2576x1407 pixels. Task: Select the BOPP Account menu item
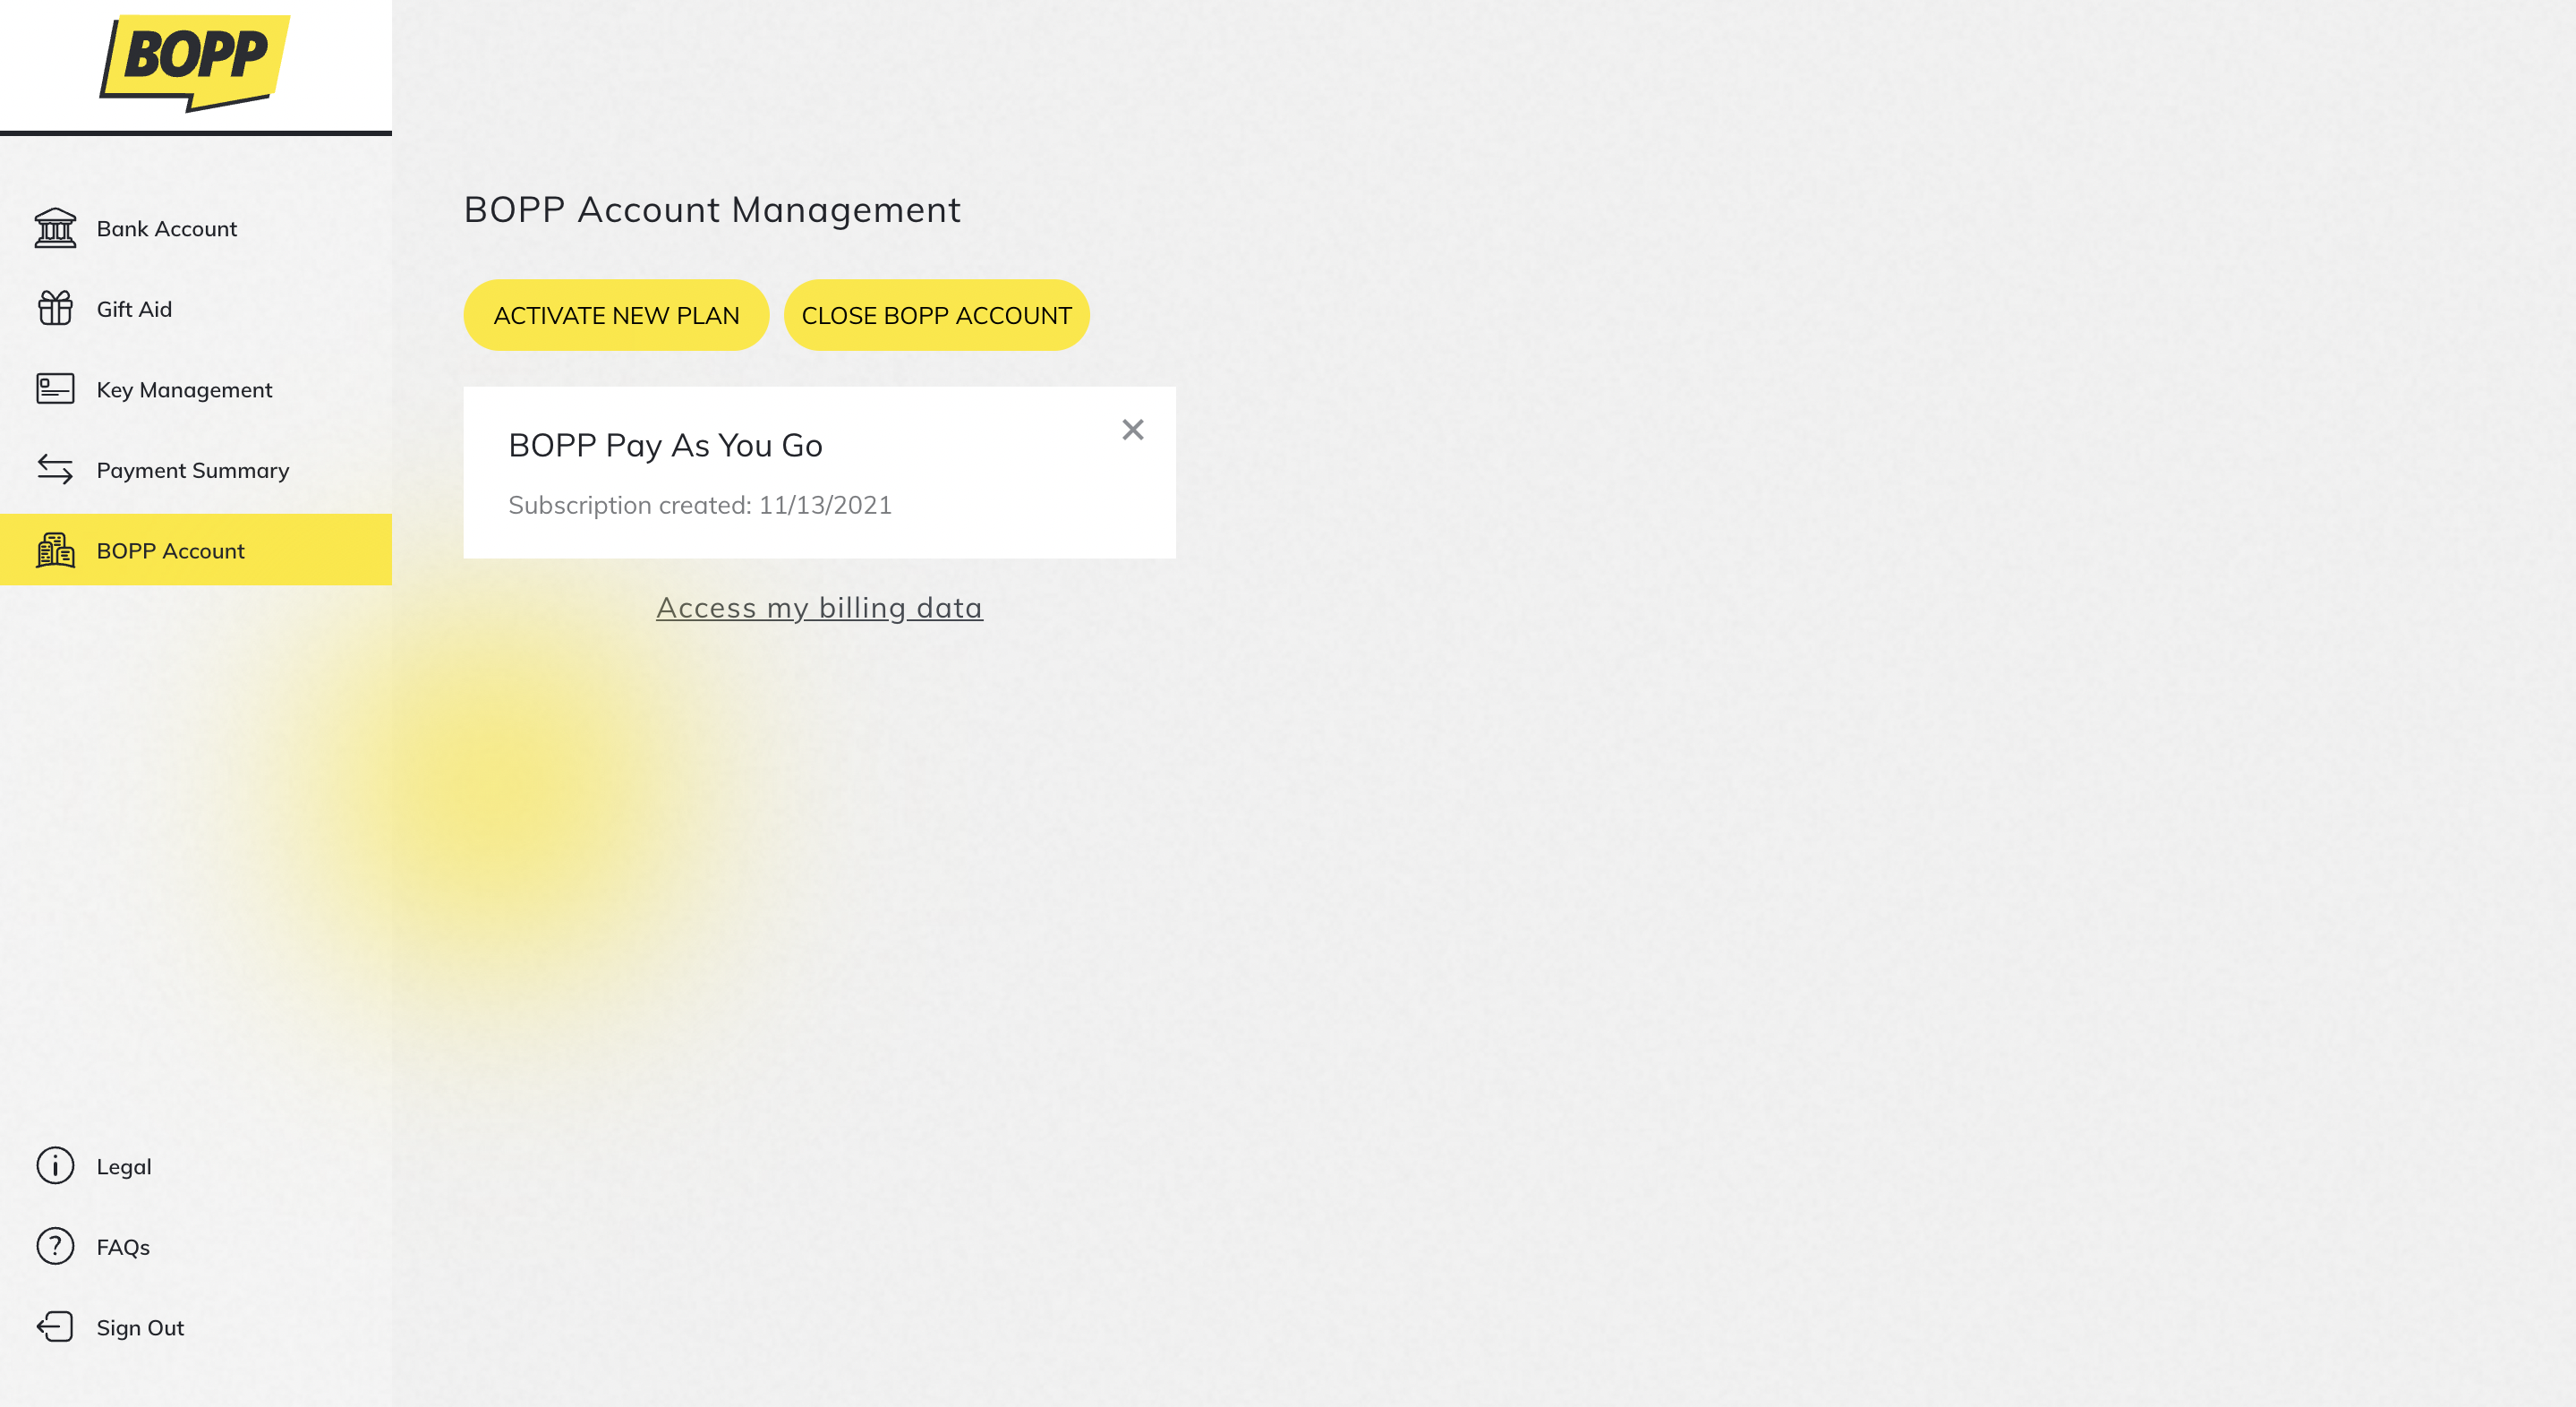point(196,550)
